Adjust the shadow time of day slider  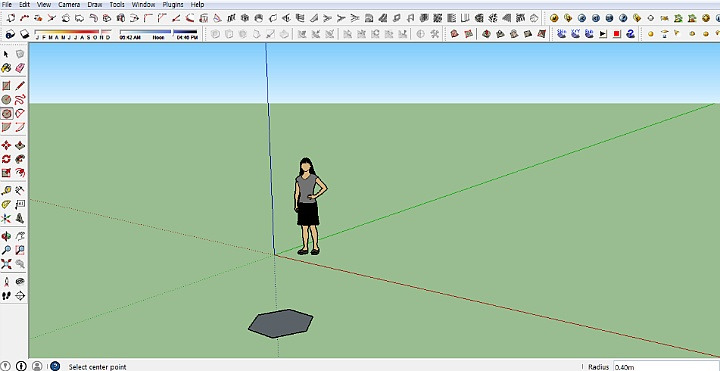click(158, 34)
